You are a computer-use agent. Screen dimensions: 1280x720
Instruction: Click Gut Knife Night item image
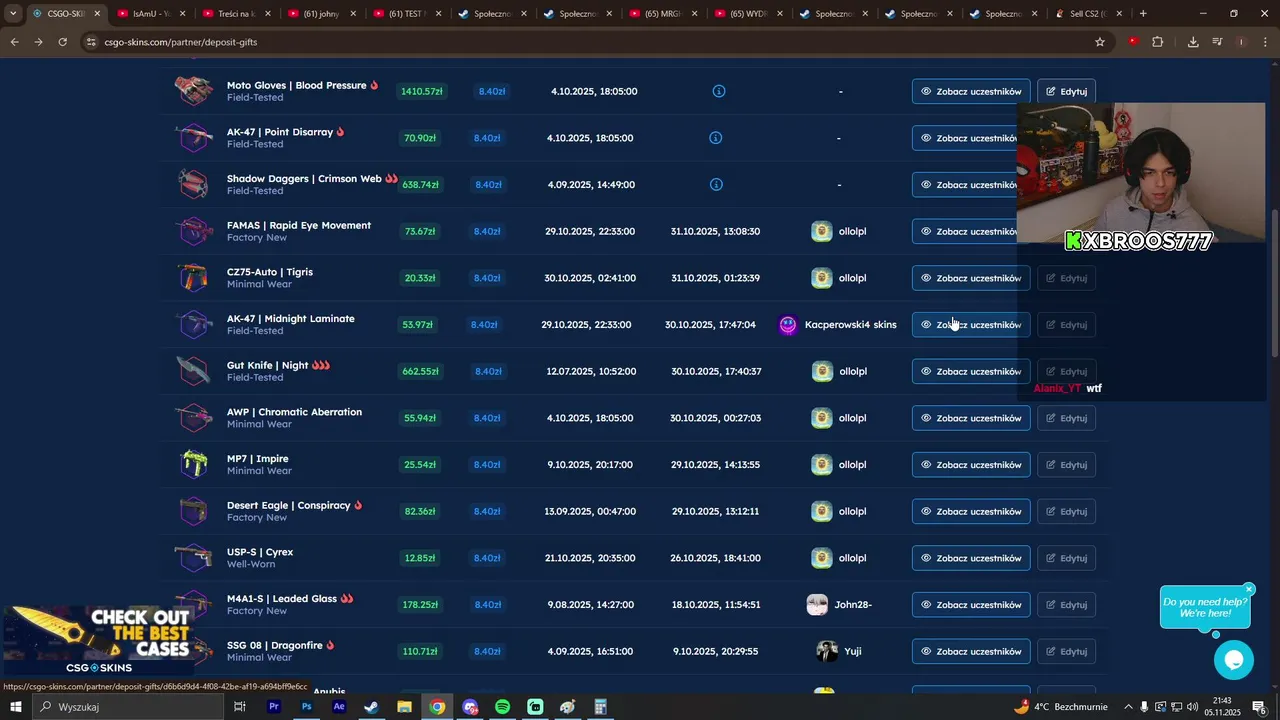(193, 371)
